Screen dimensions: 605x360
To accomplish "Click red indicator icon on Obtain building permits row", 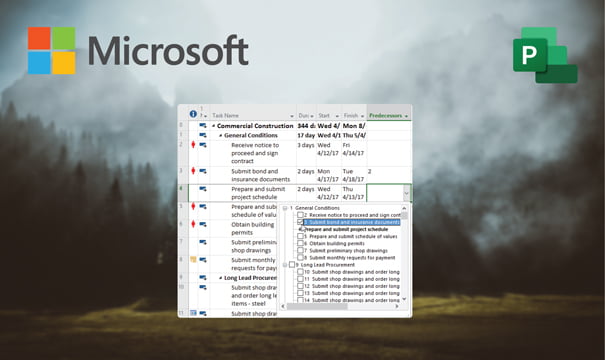I will point(193,224).
